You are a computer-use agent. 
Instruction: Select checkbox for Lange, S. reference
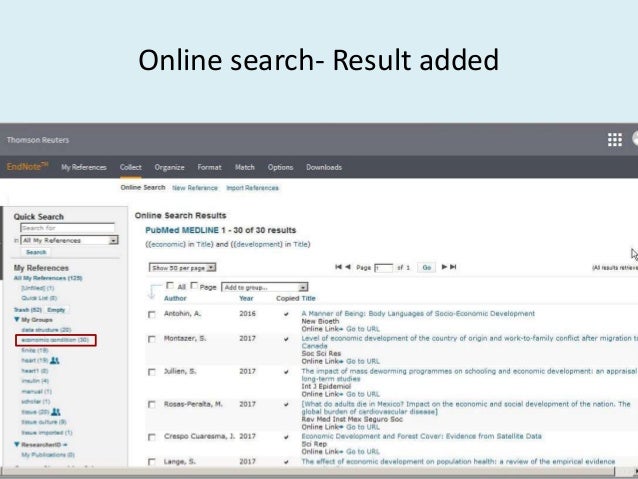tap(152, 462)
